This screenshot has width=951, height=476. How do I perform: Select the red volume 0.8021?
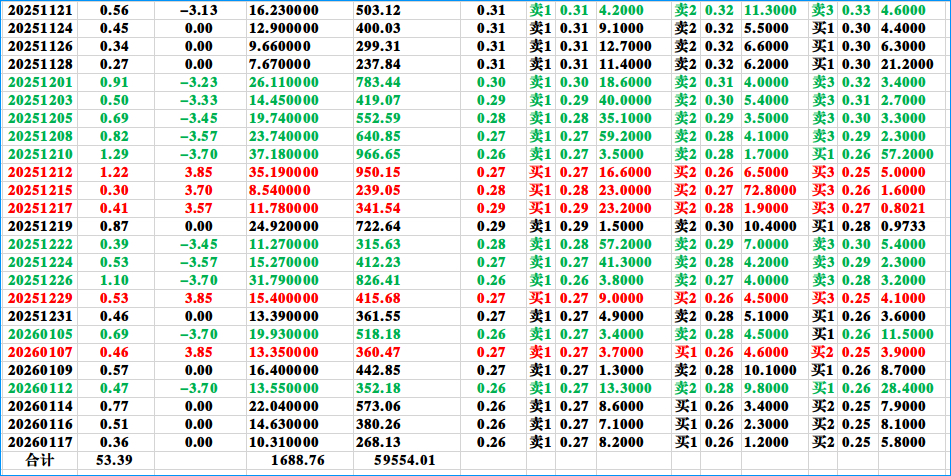click(904, 208)
